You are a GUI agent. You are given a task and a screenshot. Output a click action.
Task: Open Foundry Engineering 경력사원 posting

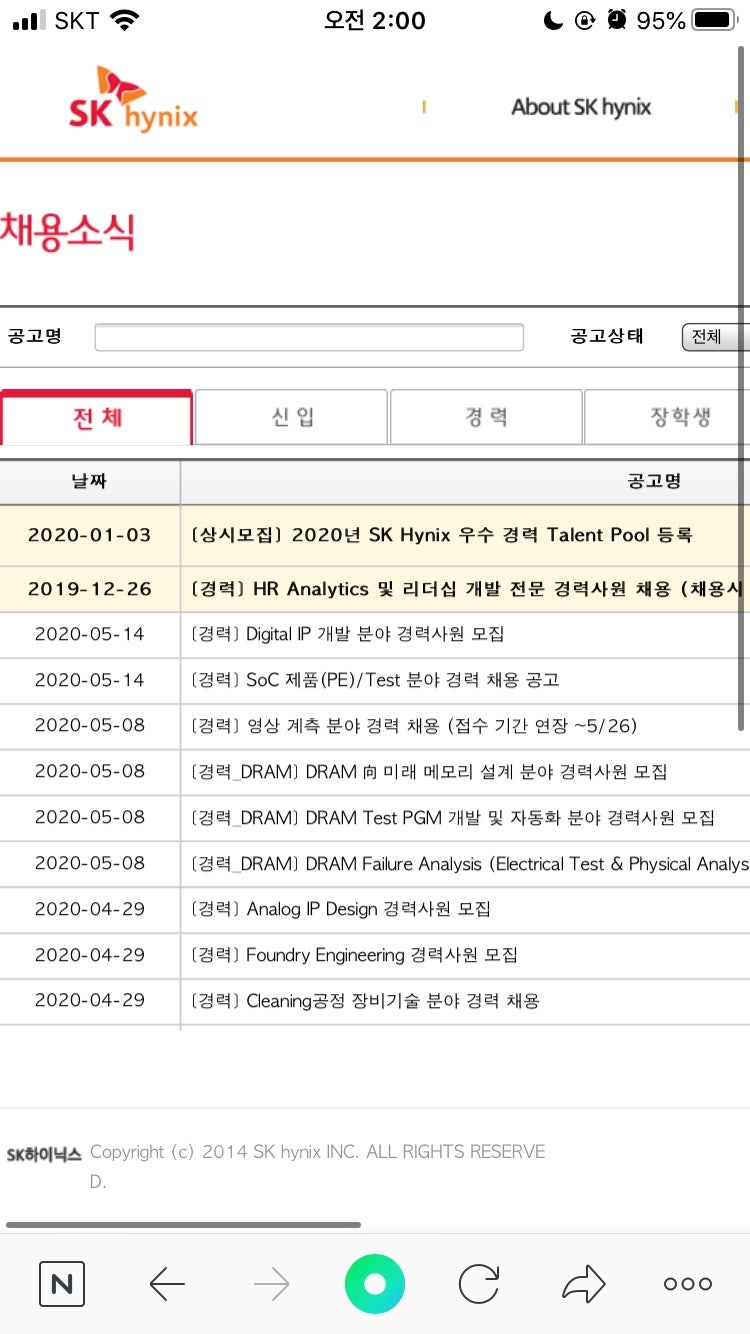click(x=354, y=955)
